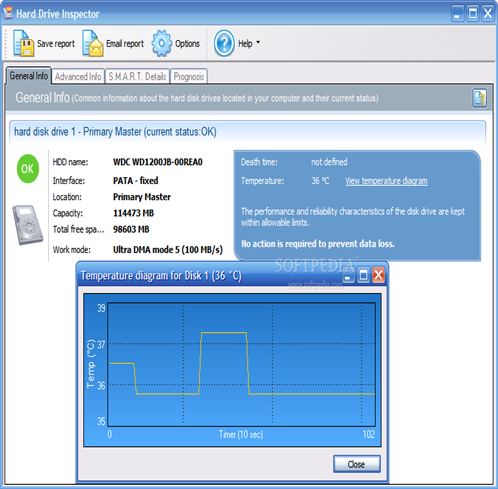Viewport: 498px width, 489px height.
Task: Minimize the Hard Drive Inspector main window
Action: (x=457, y=14)
